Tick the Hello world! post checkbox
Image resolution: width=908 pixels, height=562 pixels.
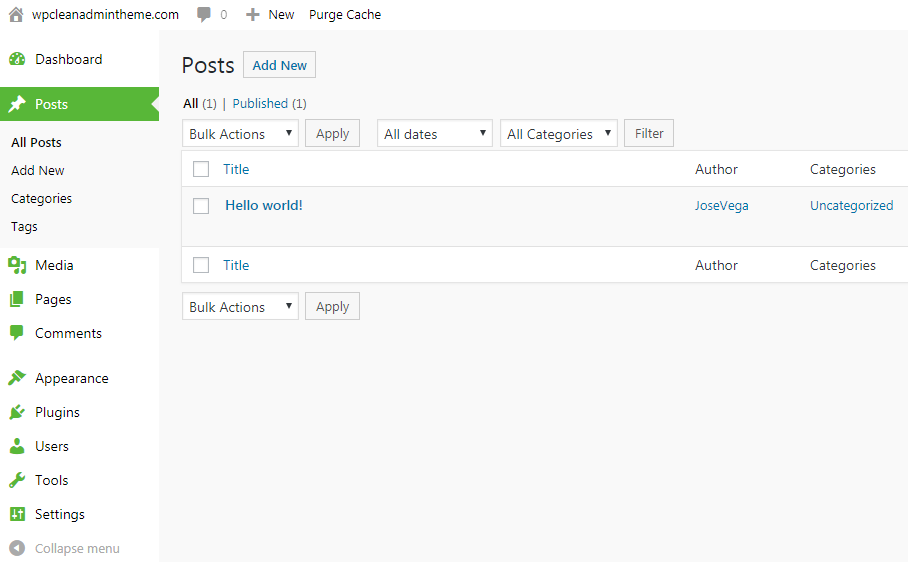tap(201, 206)
